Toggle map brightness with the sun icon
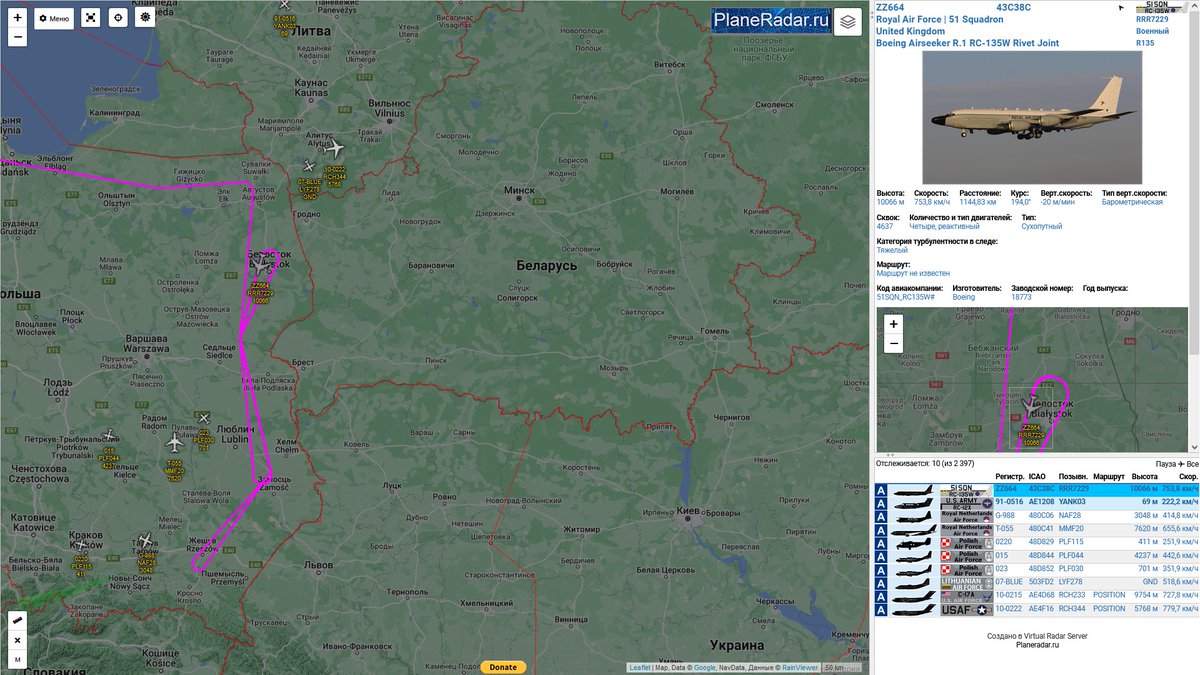 click(x=145, y=18)
